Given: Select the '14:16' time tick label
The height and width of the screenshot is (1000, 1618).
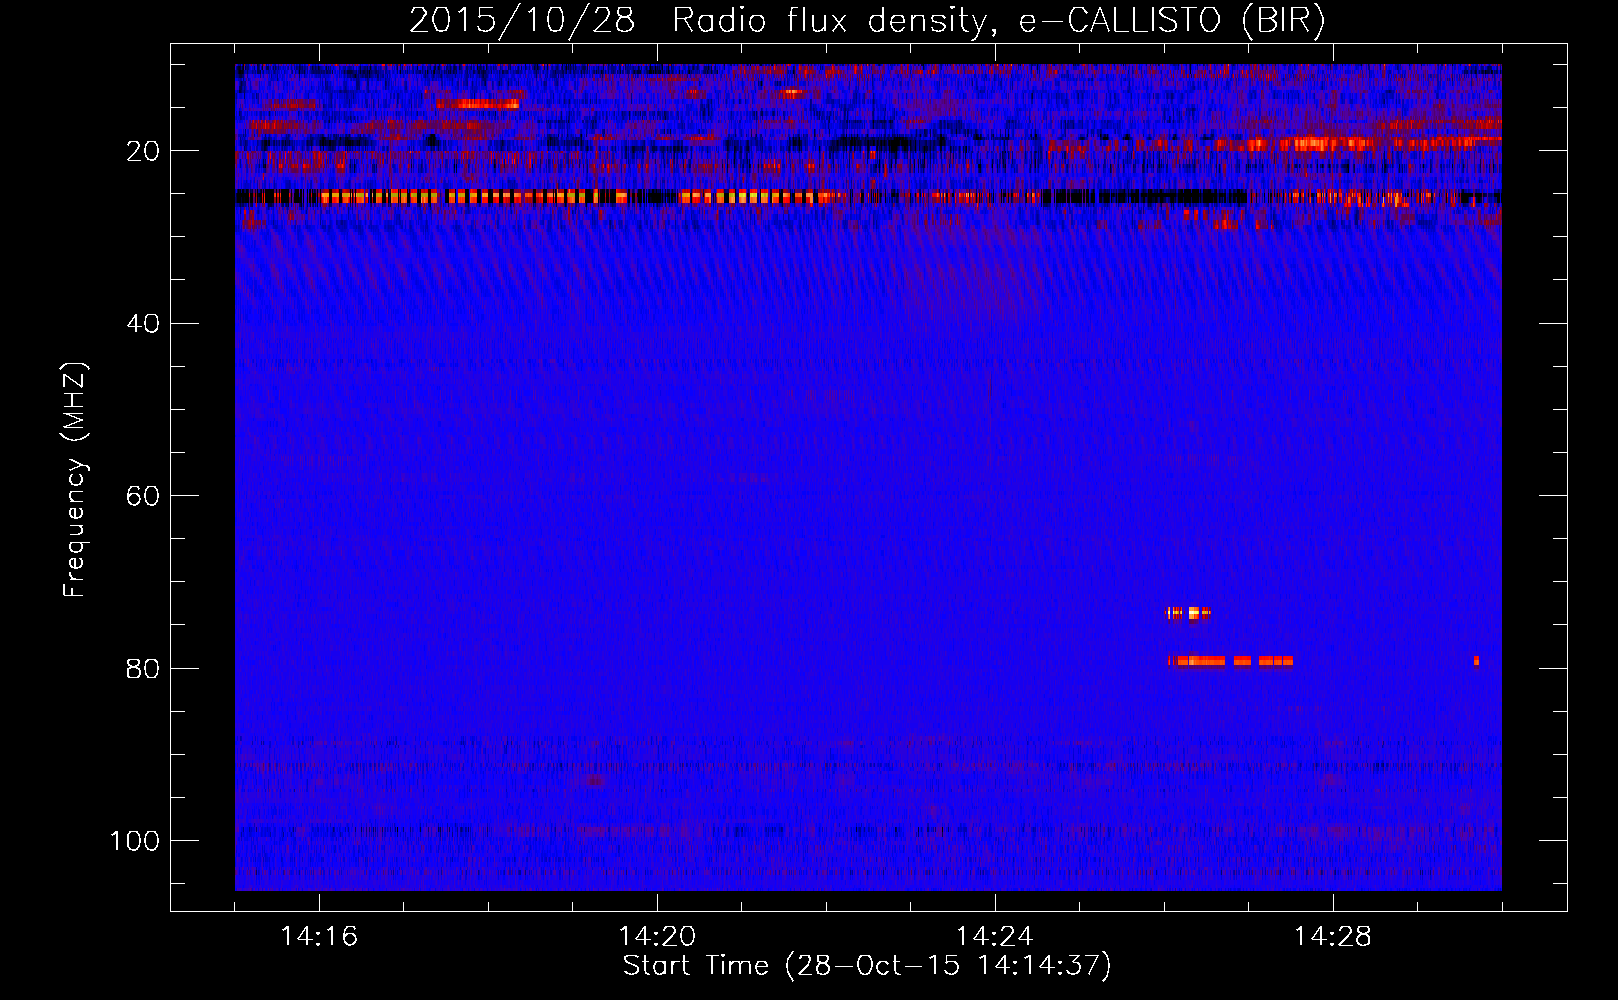Looking at the screenshot, I should point(319,936).
